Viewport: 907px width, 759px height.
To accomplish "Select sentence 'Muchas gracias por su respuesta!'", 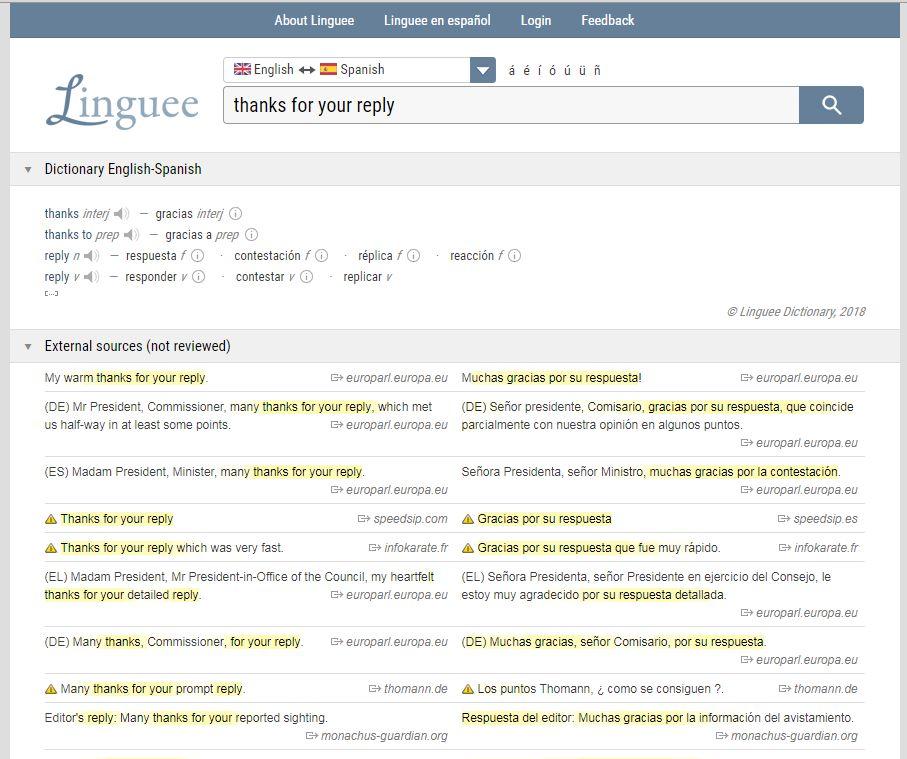I will [551, 378].
